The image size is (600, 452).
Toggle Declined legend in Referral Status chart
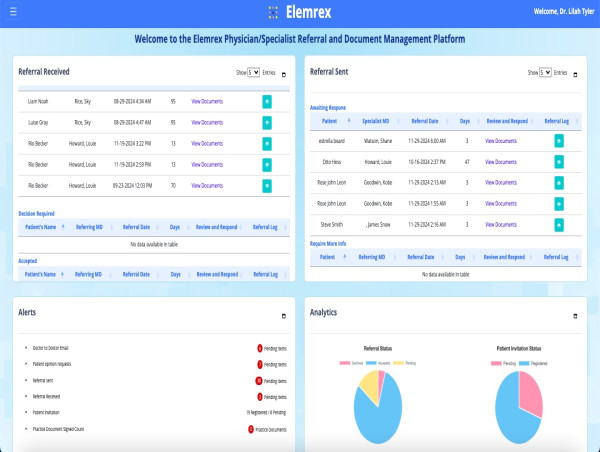coord(351,363)
